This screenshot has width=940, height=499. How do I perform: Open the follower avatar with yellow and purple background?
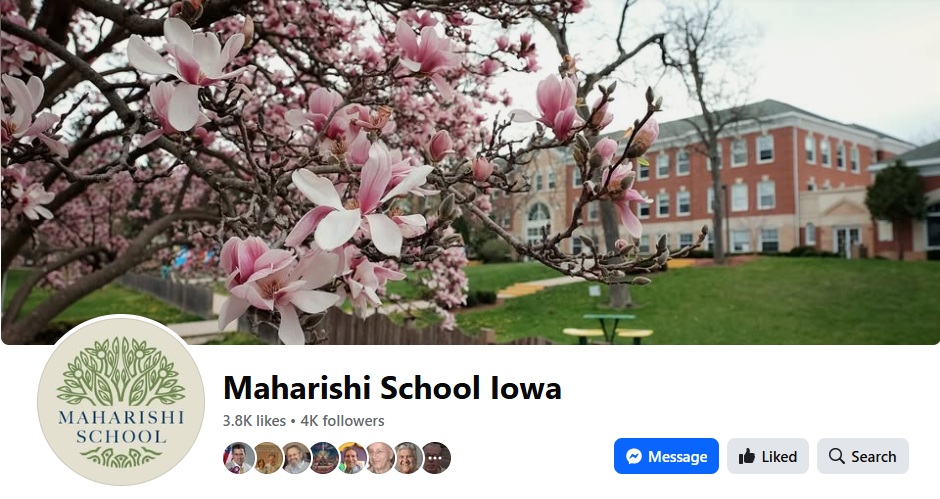(352, 458)
